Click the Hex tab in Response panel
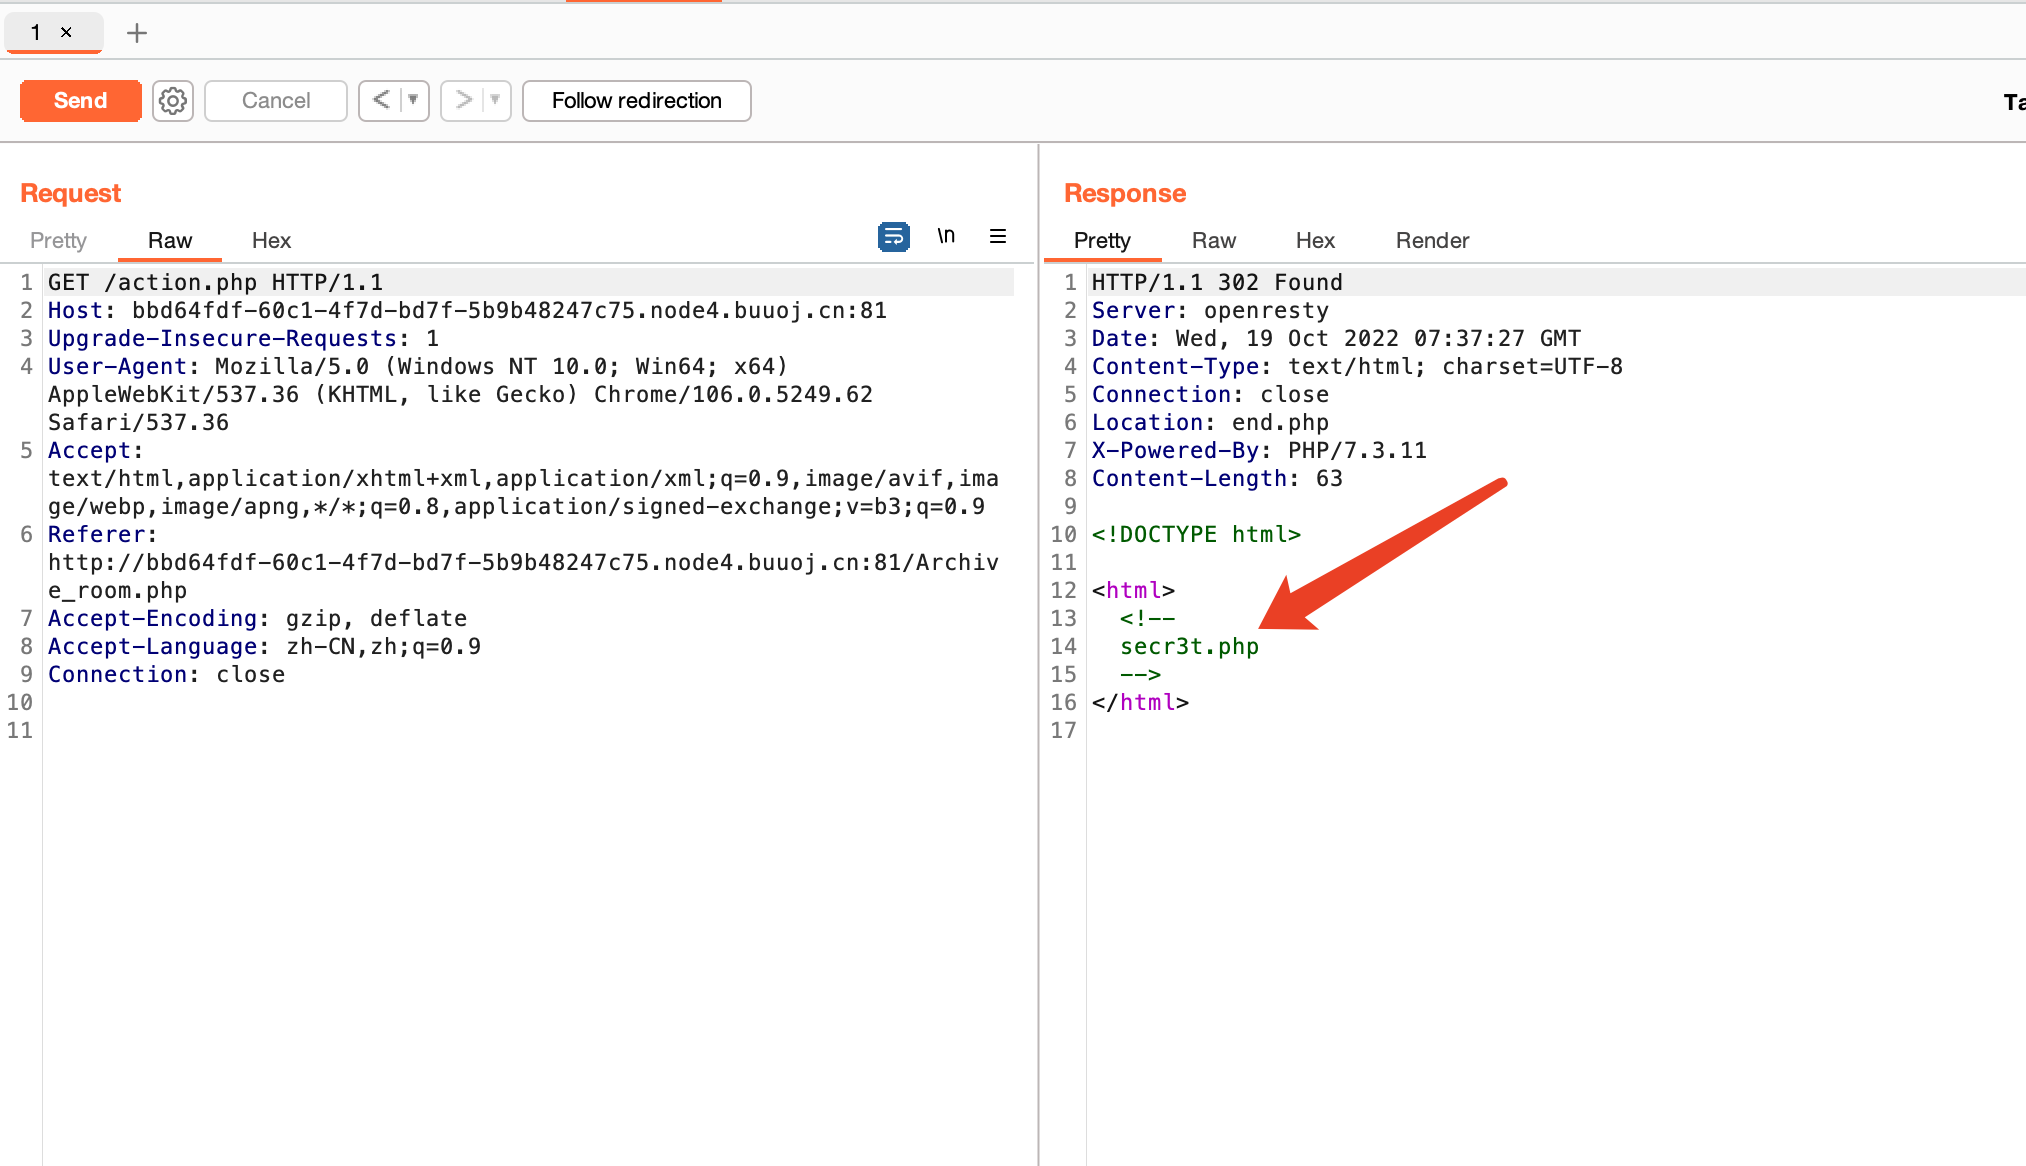The width and height of the screenshot is (2026, 1166). [x=1315, y=241]
